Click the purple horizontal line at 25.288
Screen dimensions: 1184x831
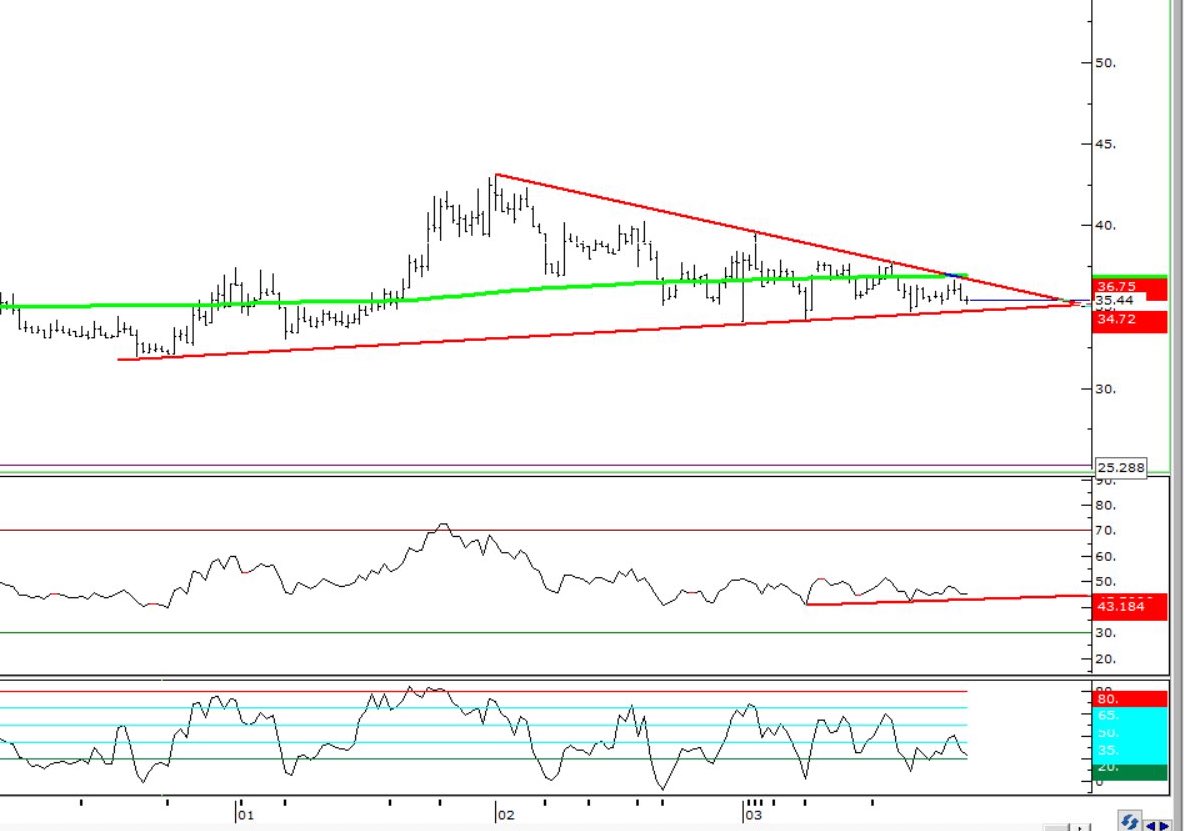544,466
